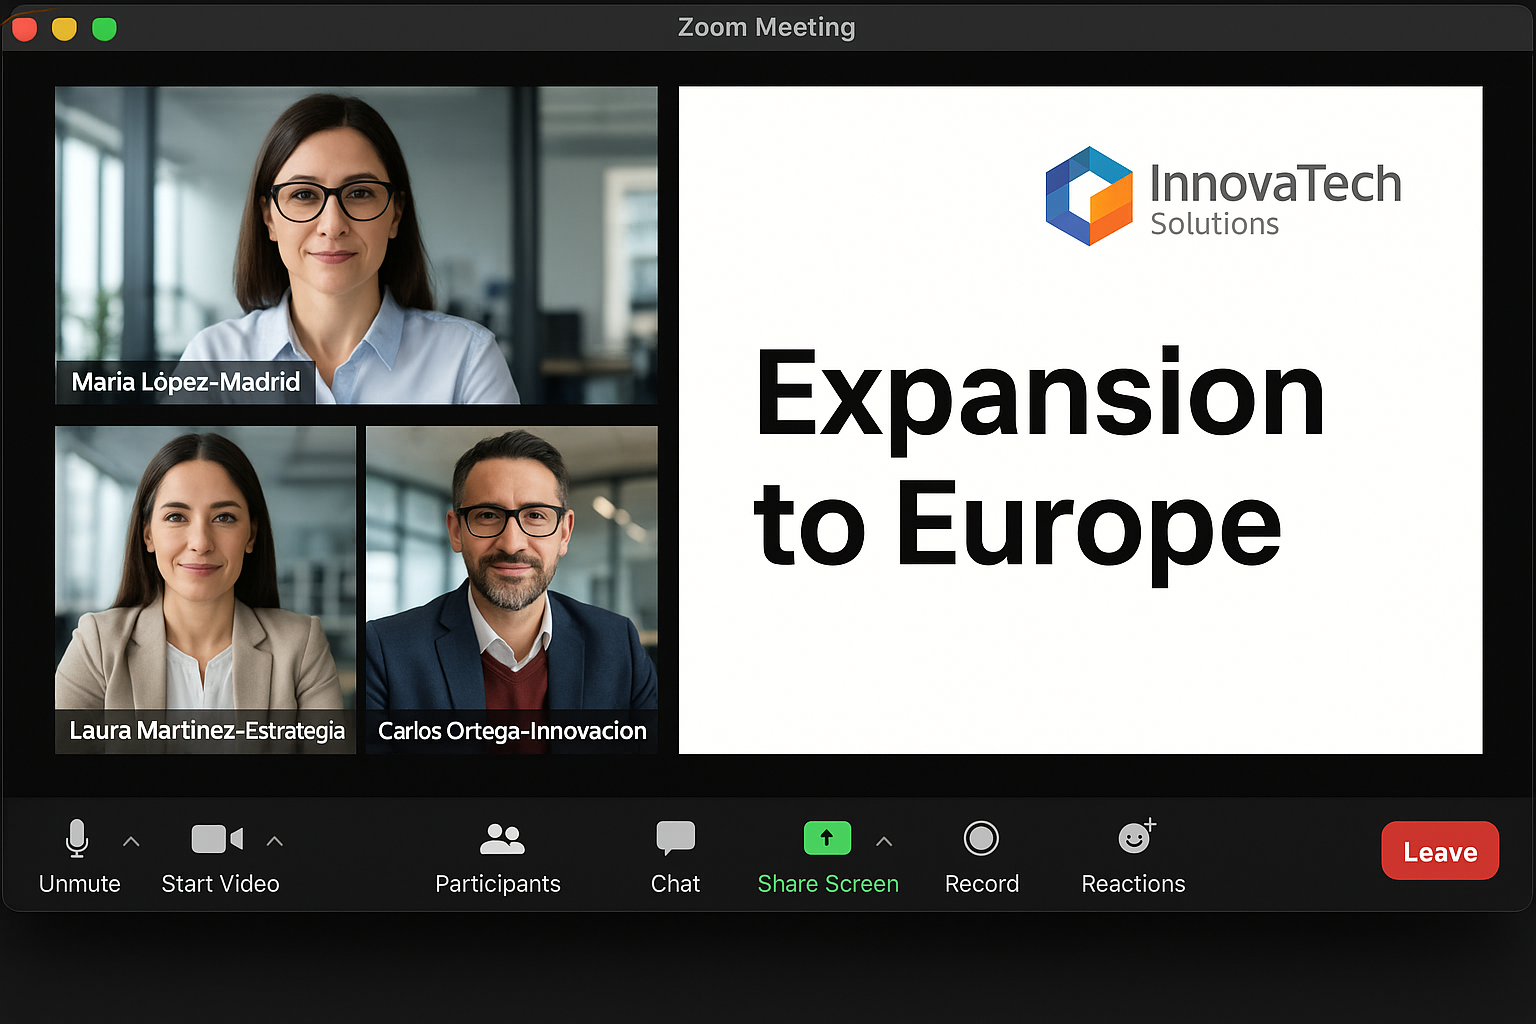Unmute the microphone
This screenshot has height=1024, width=1536.
pyautogui.click(x=77, y=840)
